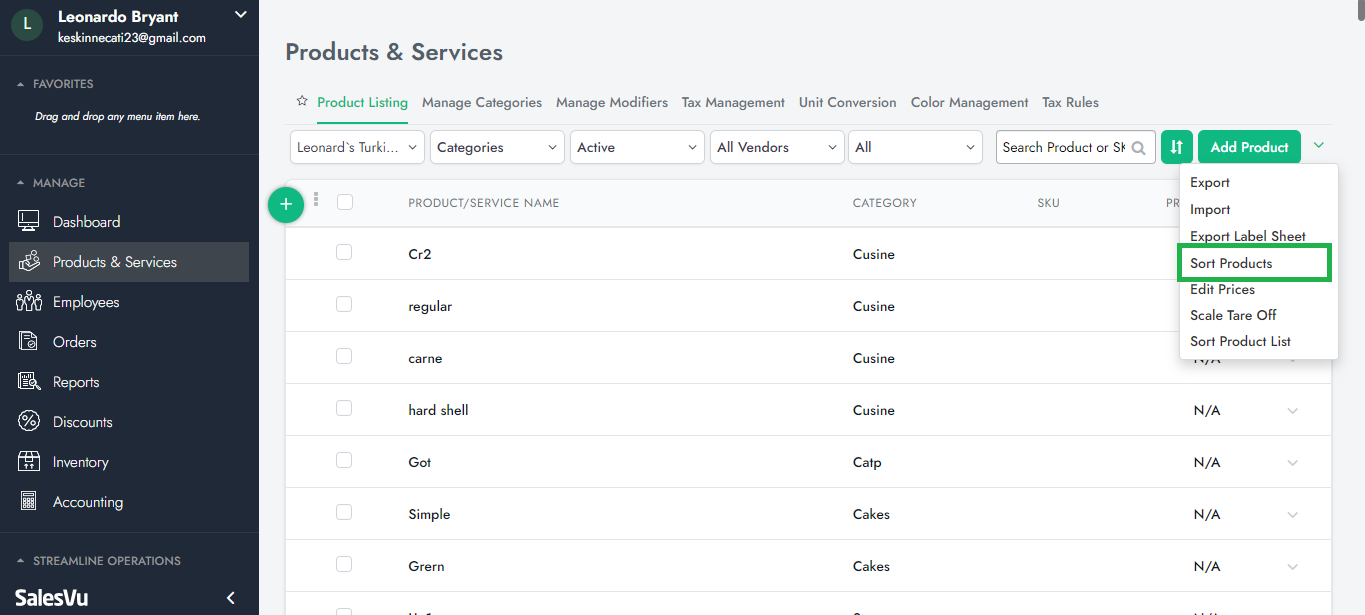Click the green sort arrows icon button

[1177, 147]
